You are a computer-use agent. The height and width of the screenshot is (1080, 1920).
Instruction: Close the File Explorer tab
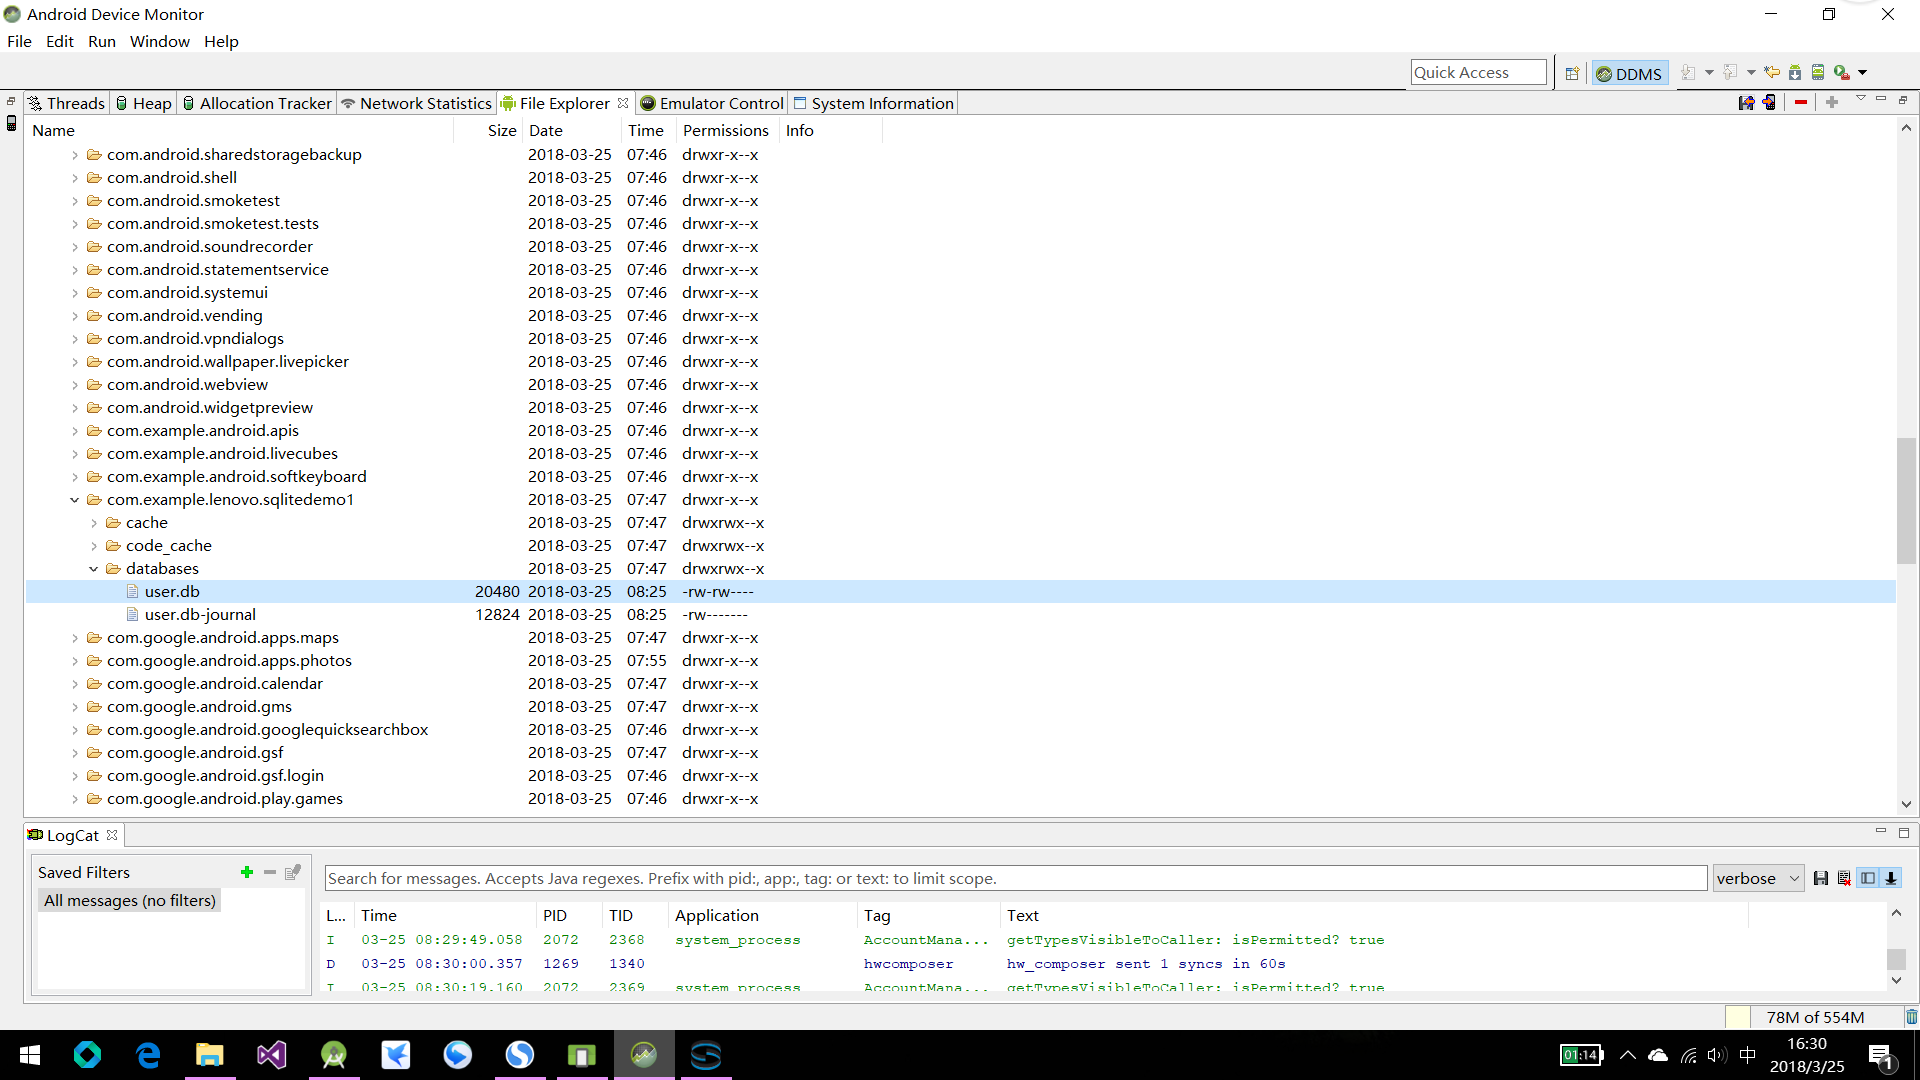tap(623, 103)
